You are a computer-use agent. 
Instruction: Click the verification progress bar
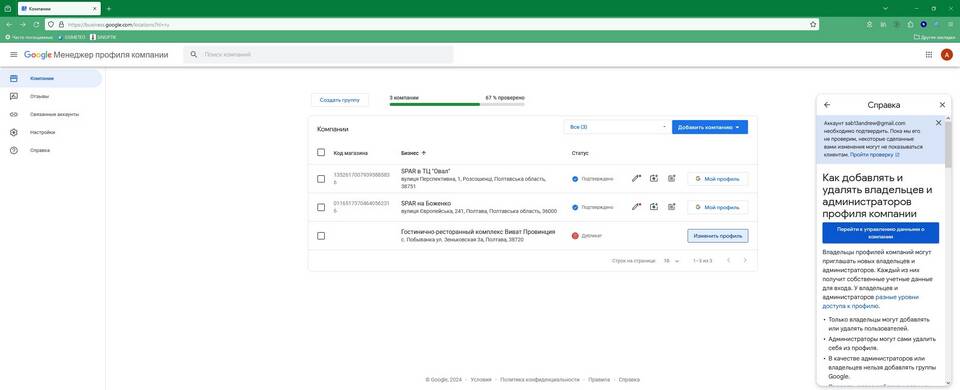457,105
